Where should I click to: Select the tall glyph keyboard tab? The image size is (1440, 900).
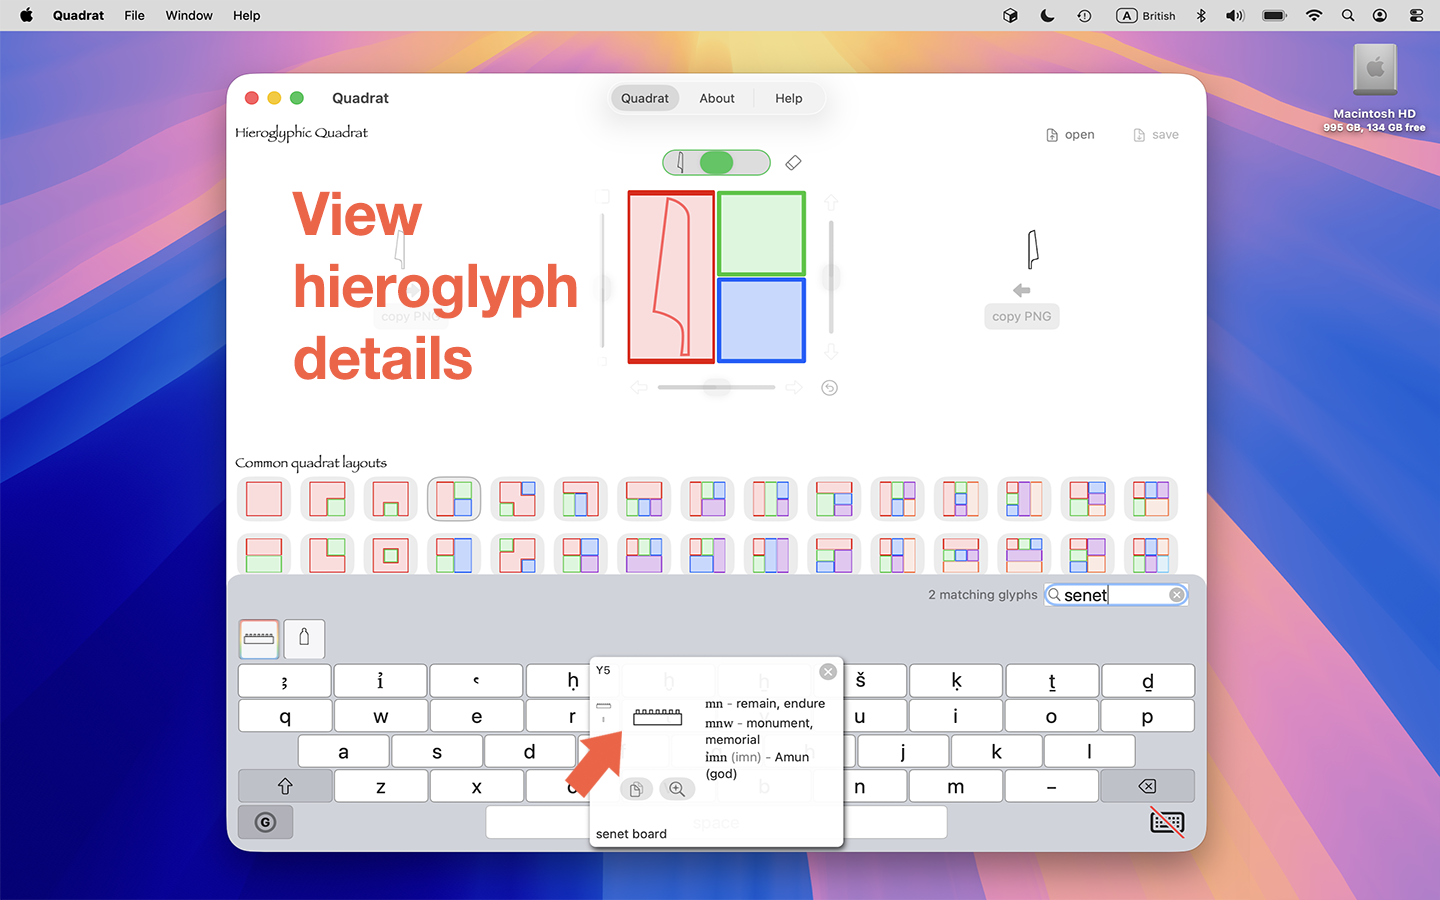pos(304,639)
